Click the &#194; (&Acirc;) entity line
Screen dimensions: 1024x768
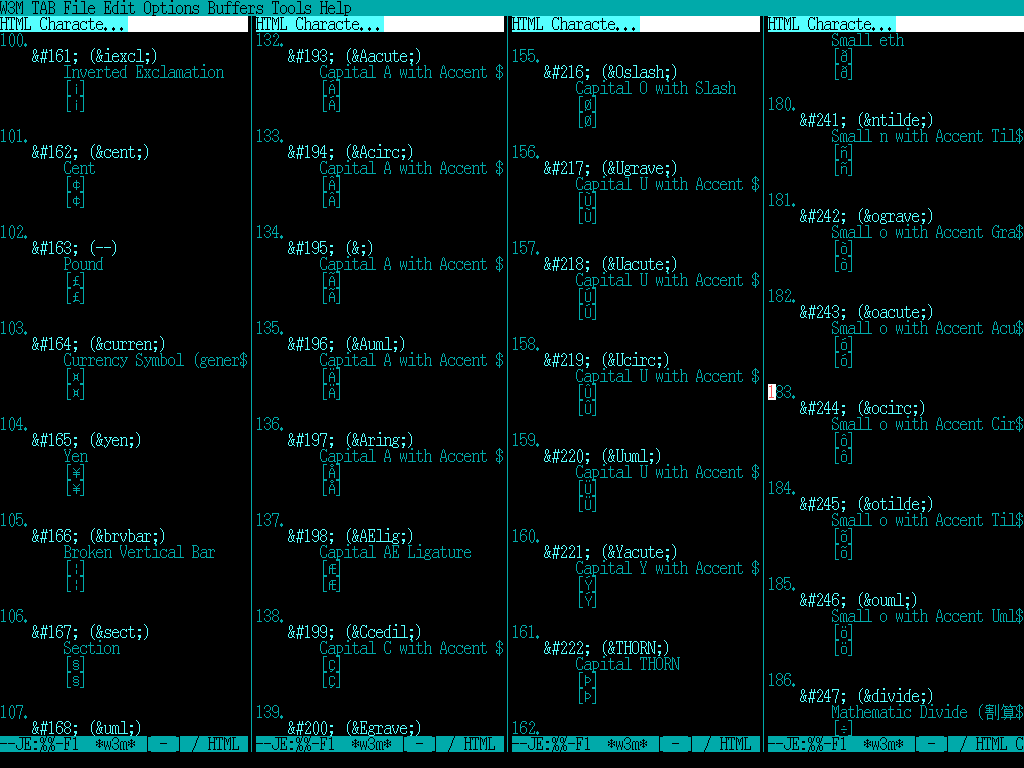(x=351, y=152)
